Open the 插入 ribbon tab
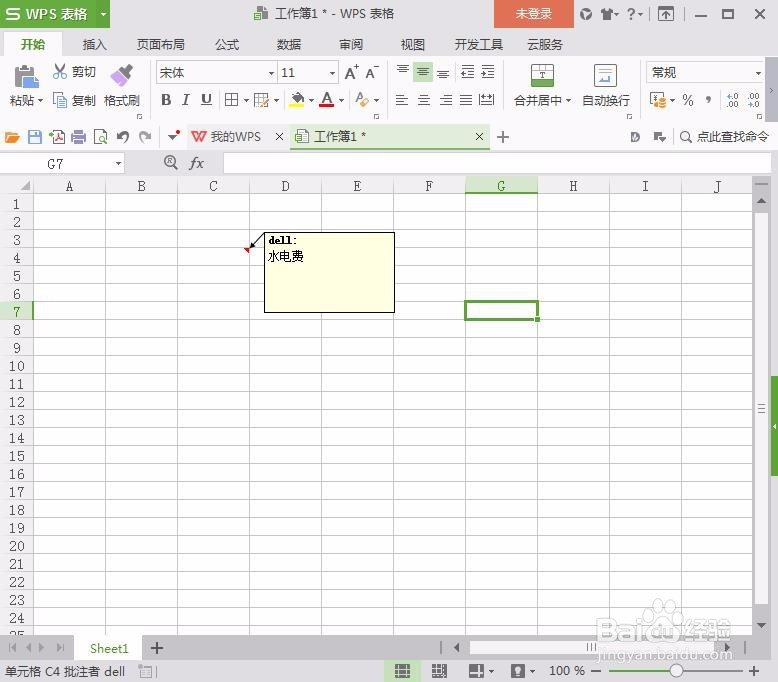Viewport: 778px width, 682px height. click(94, 45)
